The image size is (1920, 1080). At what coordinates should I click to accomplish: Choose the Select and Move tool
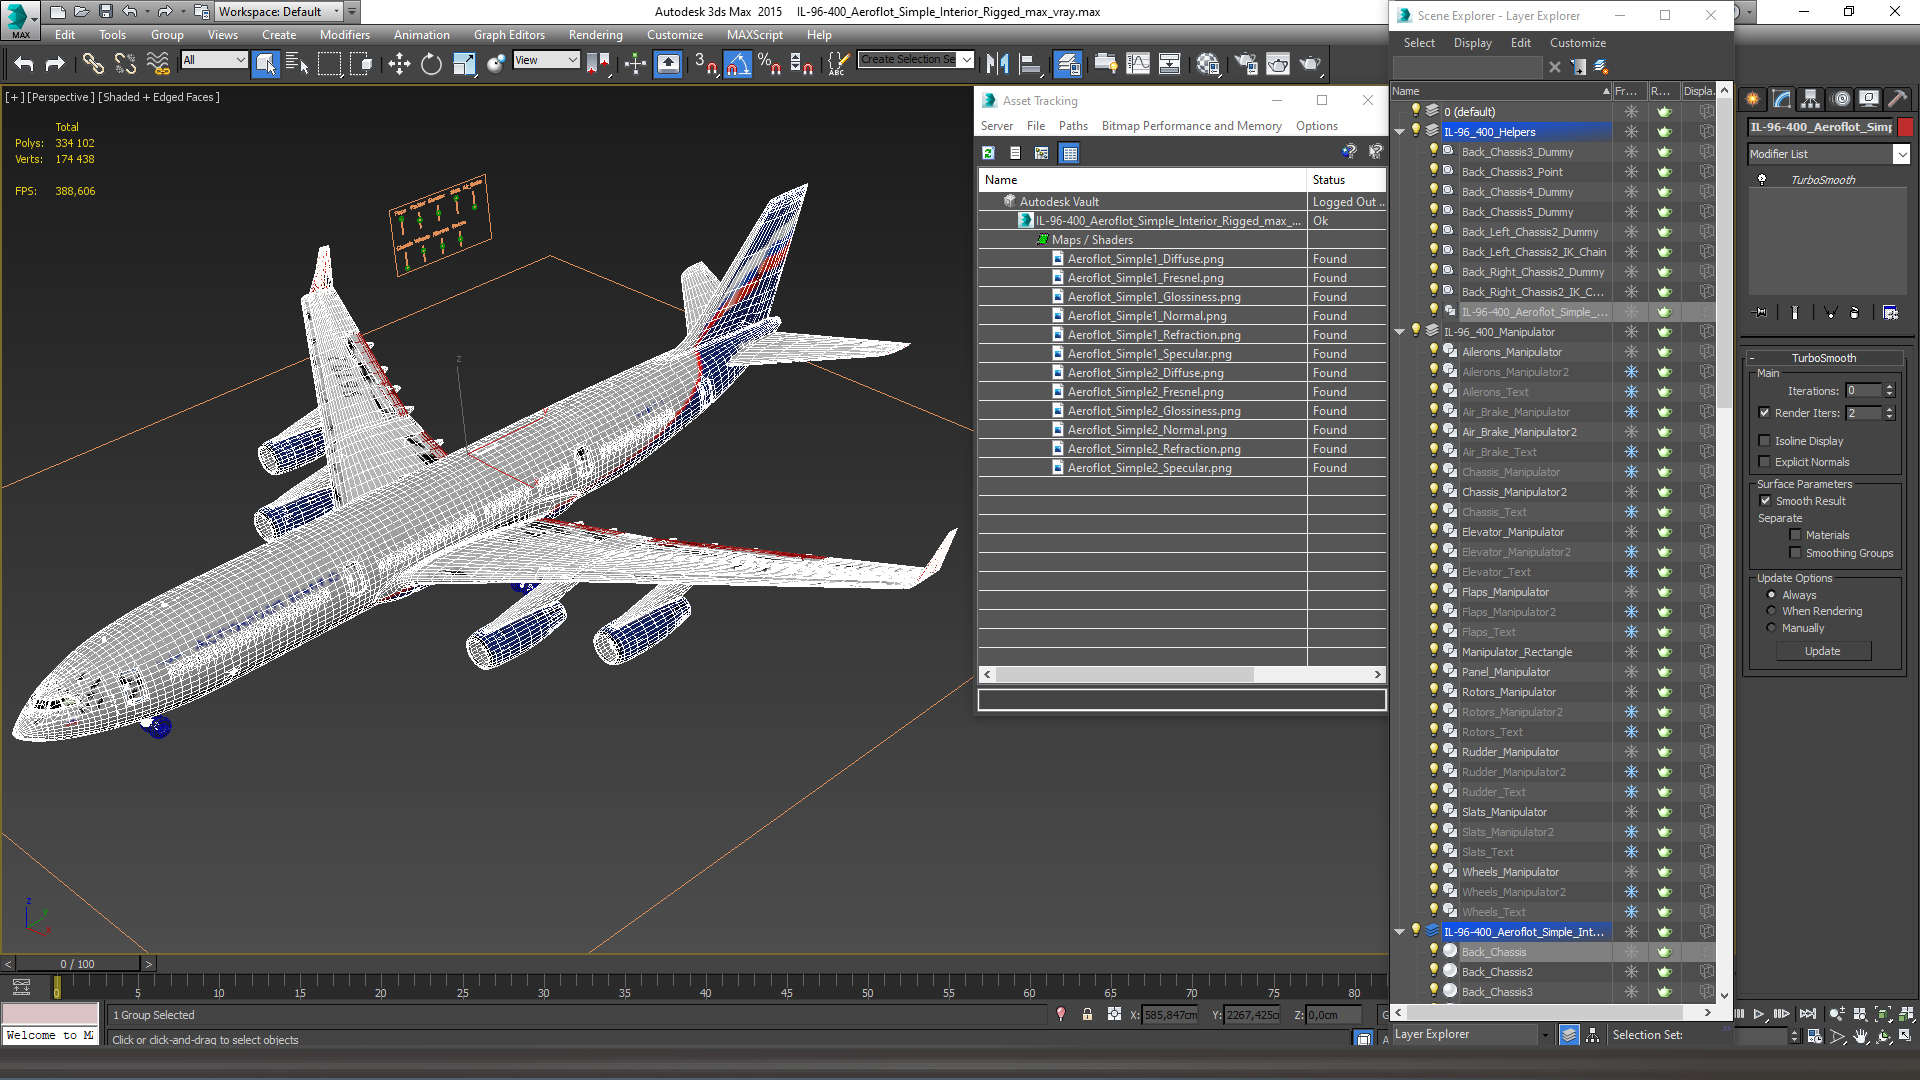(x=399, y=64)
